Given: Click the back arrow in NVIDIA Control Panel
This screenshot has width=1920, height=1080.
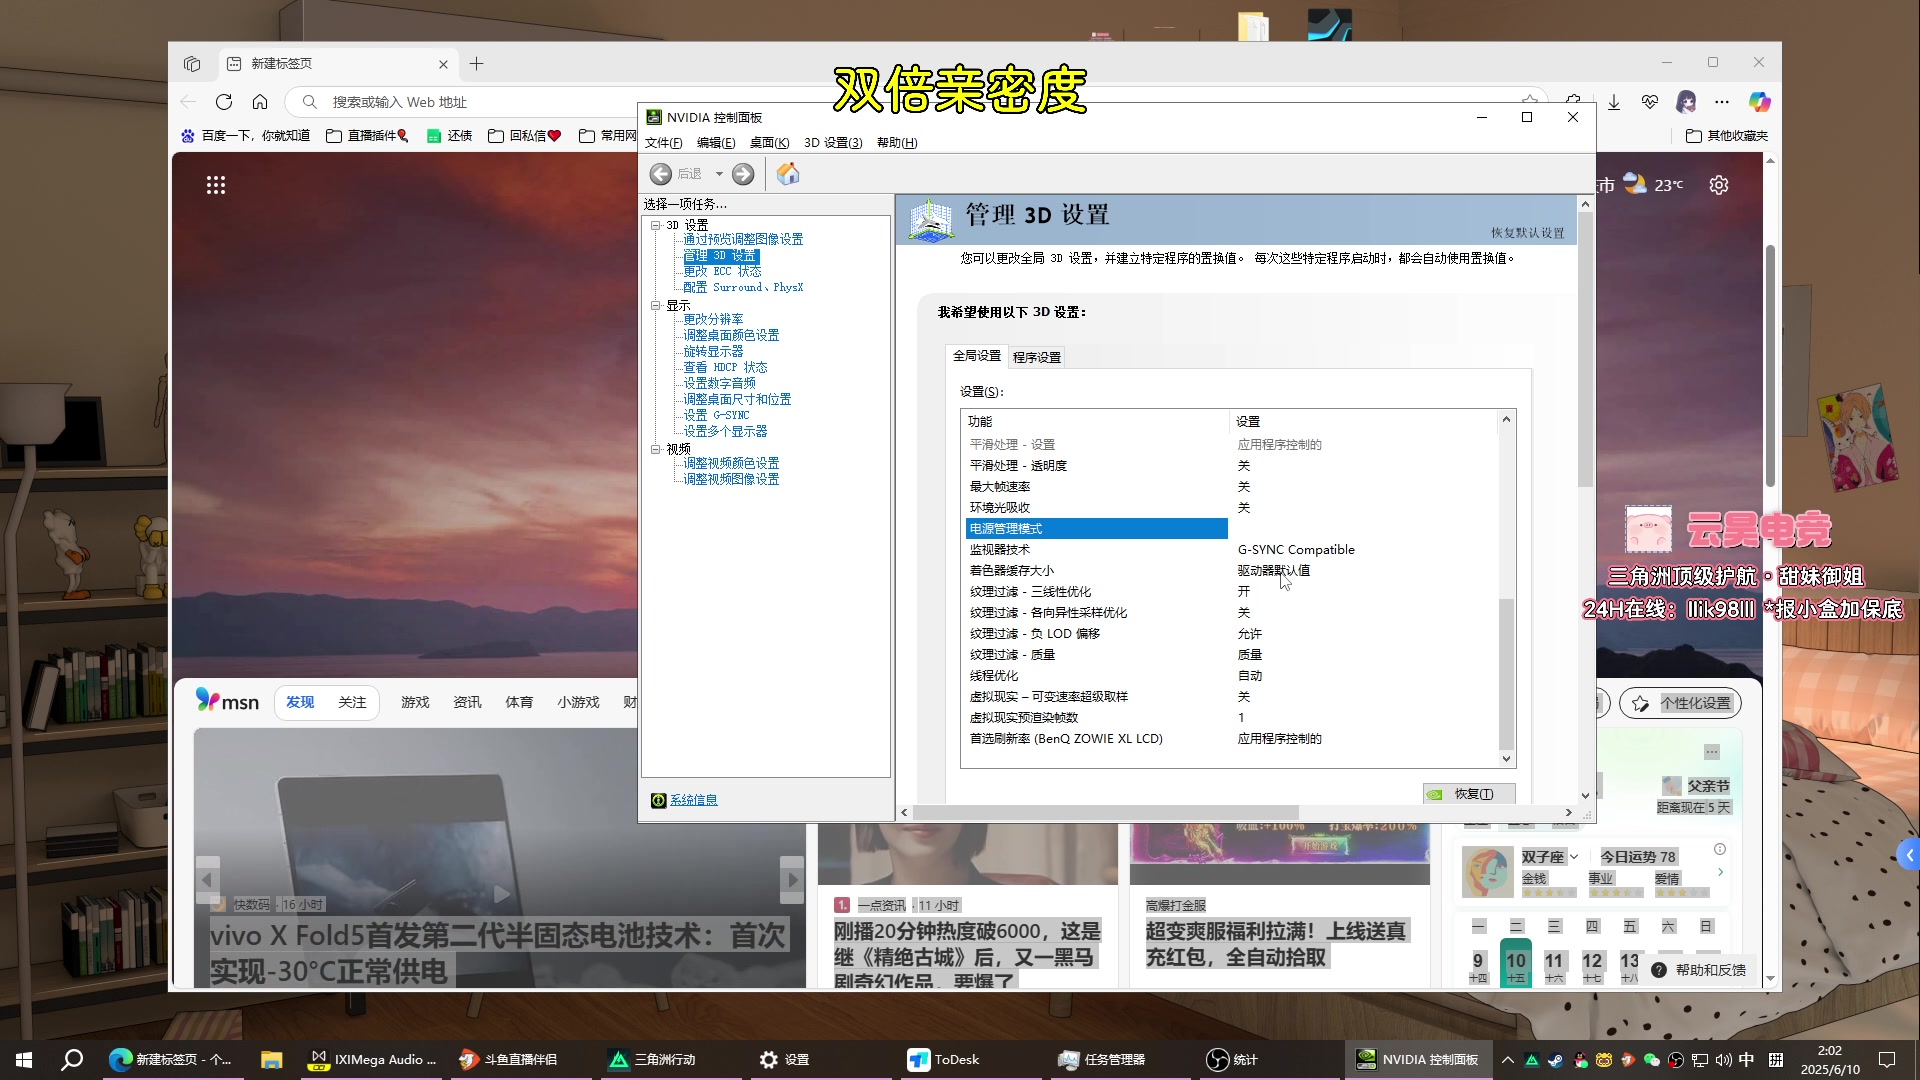Looking at the screenshot, I should click(x=660, y=174).
